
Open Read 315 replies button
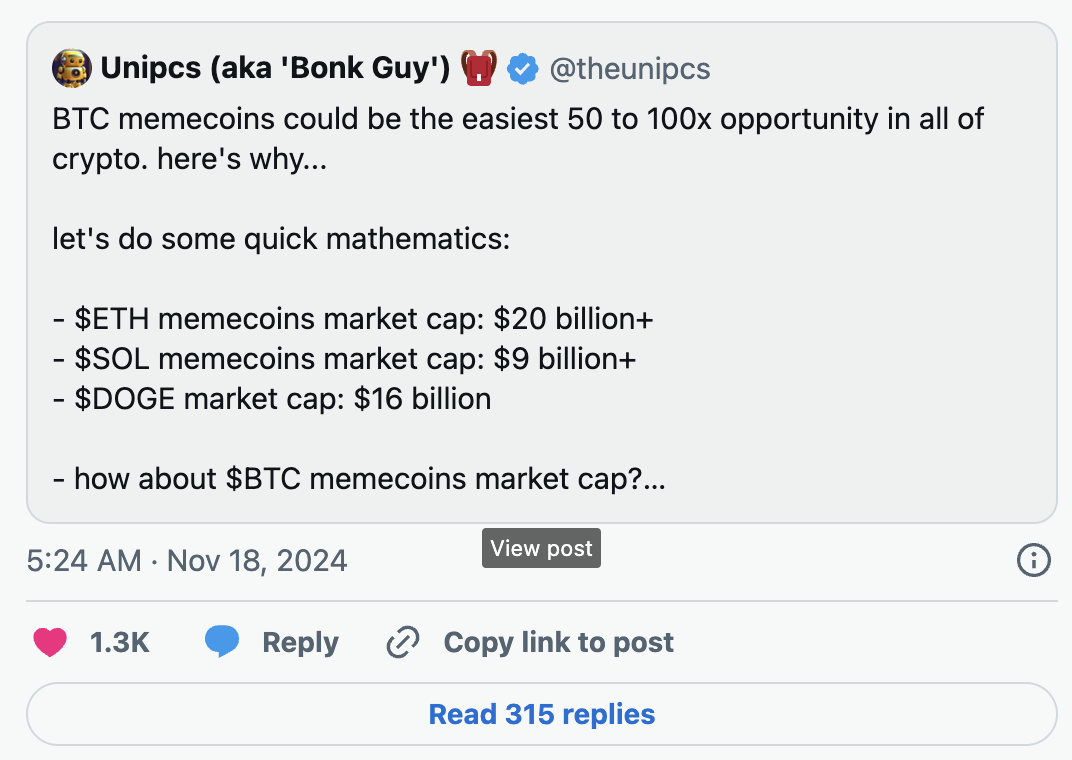click(541, 714)
